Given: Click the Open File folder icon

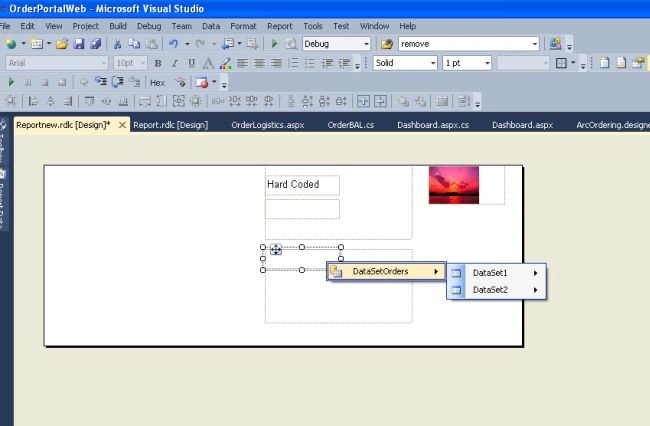Looking at the screenshot, I should click(x=62, y=44).
